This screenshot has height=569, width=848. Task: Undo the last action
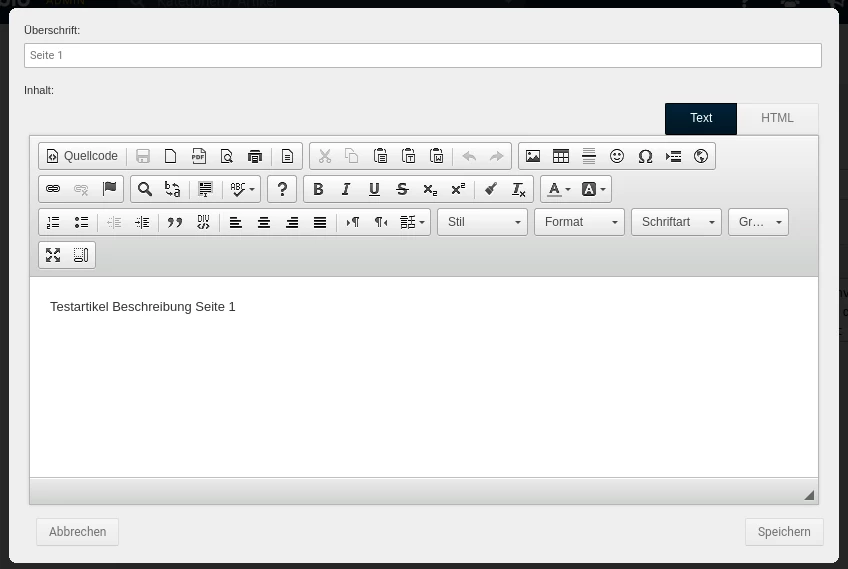469,156
